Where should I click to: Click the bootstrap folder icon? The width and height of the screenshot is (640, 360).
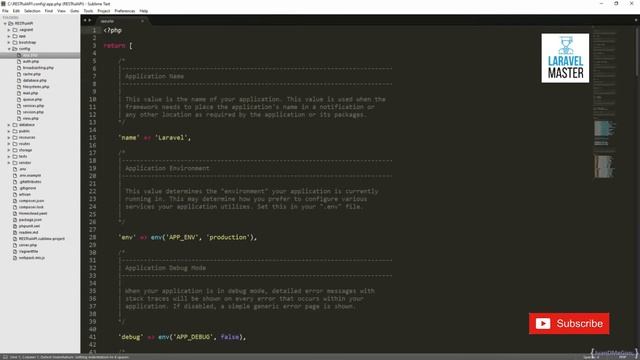15,42
